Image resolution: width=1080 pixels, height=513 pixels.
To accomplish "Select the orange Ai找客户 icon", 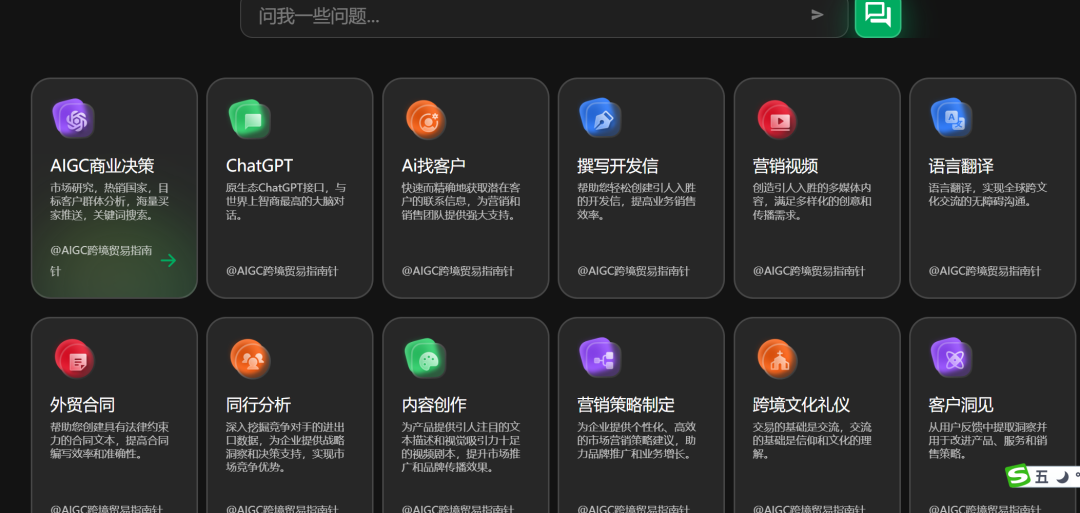I will (424, 119).
